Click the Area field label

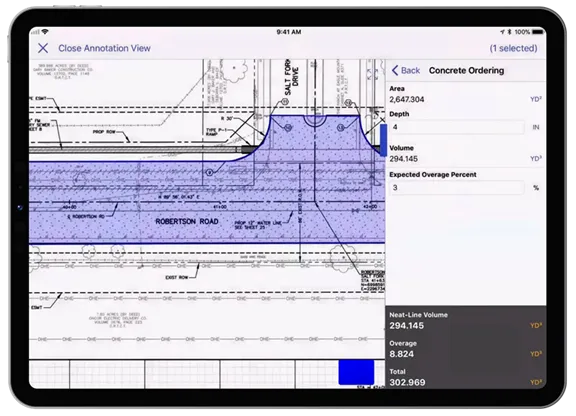pyautogui.click(x=397, y=89)
